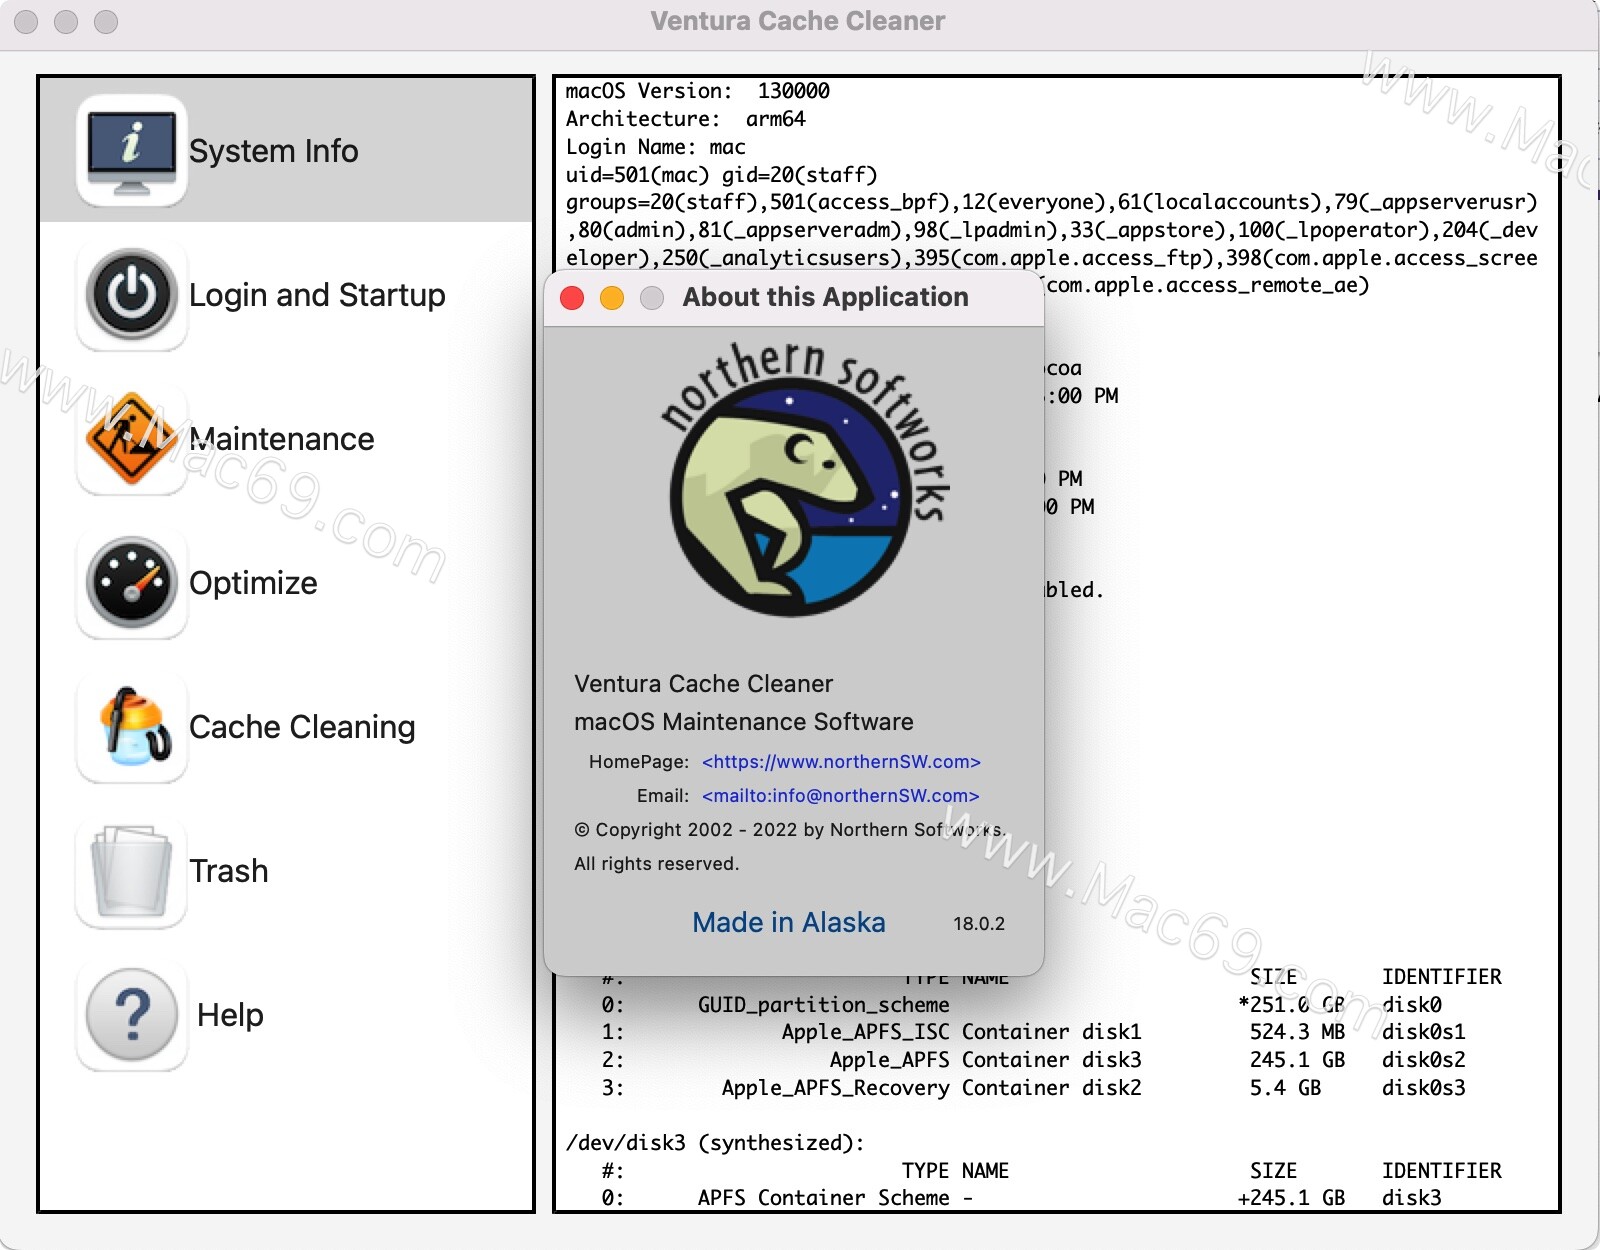Minimize the About this Application dialog
This screenshot has width=1600, height=1250.
click(612, 298)
